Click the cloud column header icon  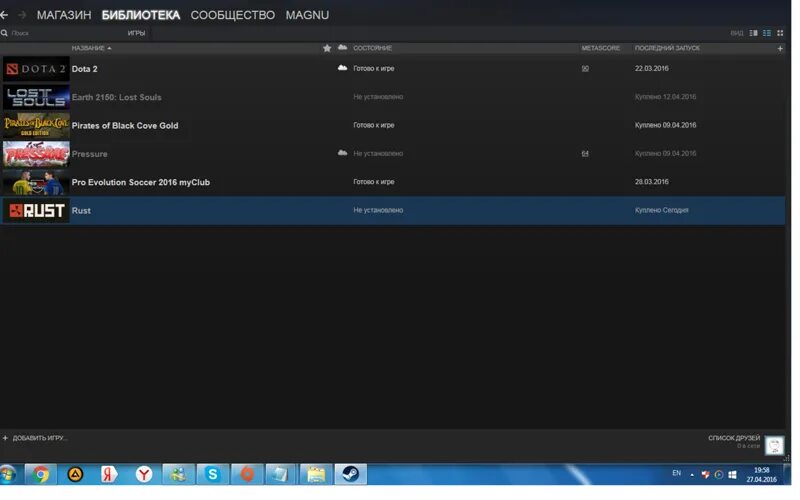(x=342, y=47)
